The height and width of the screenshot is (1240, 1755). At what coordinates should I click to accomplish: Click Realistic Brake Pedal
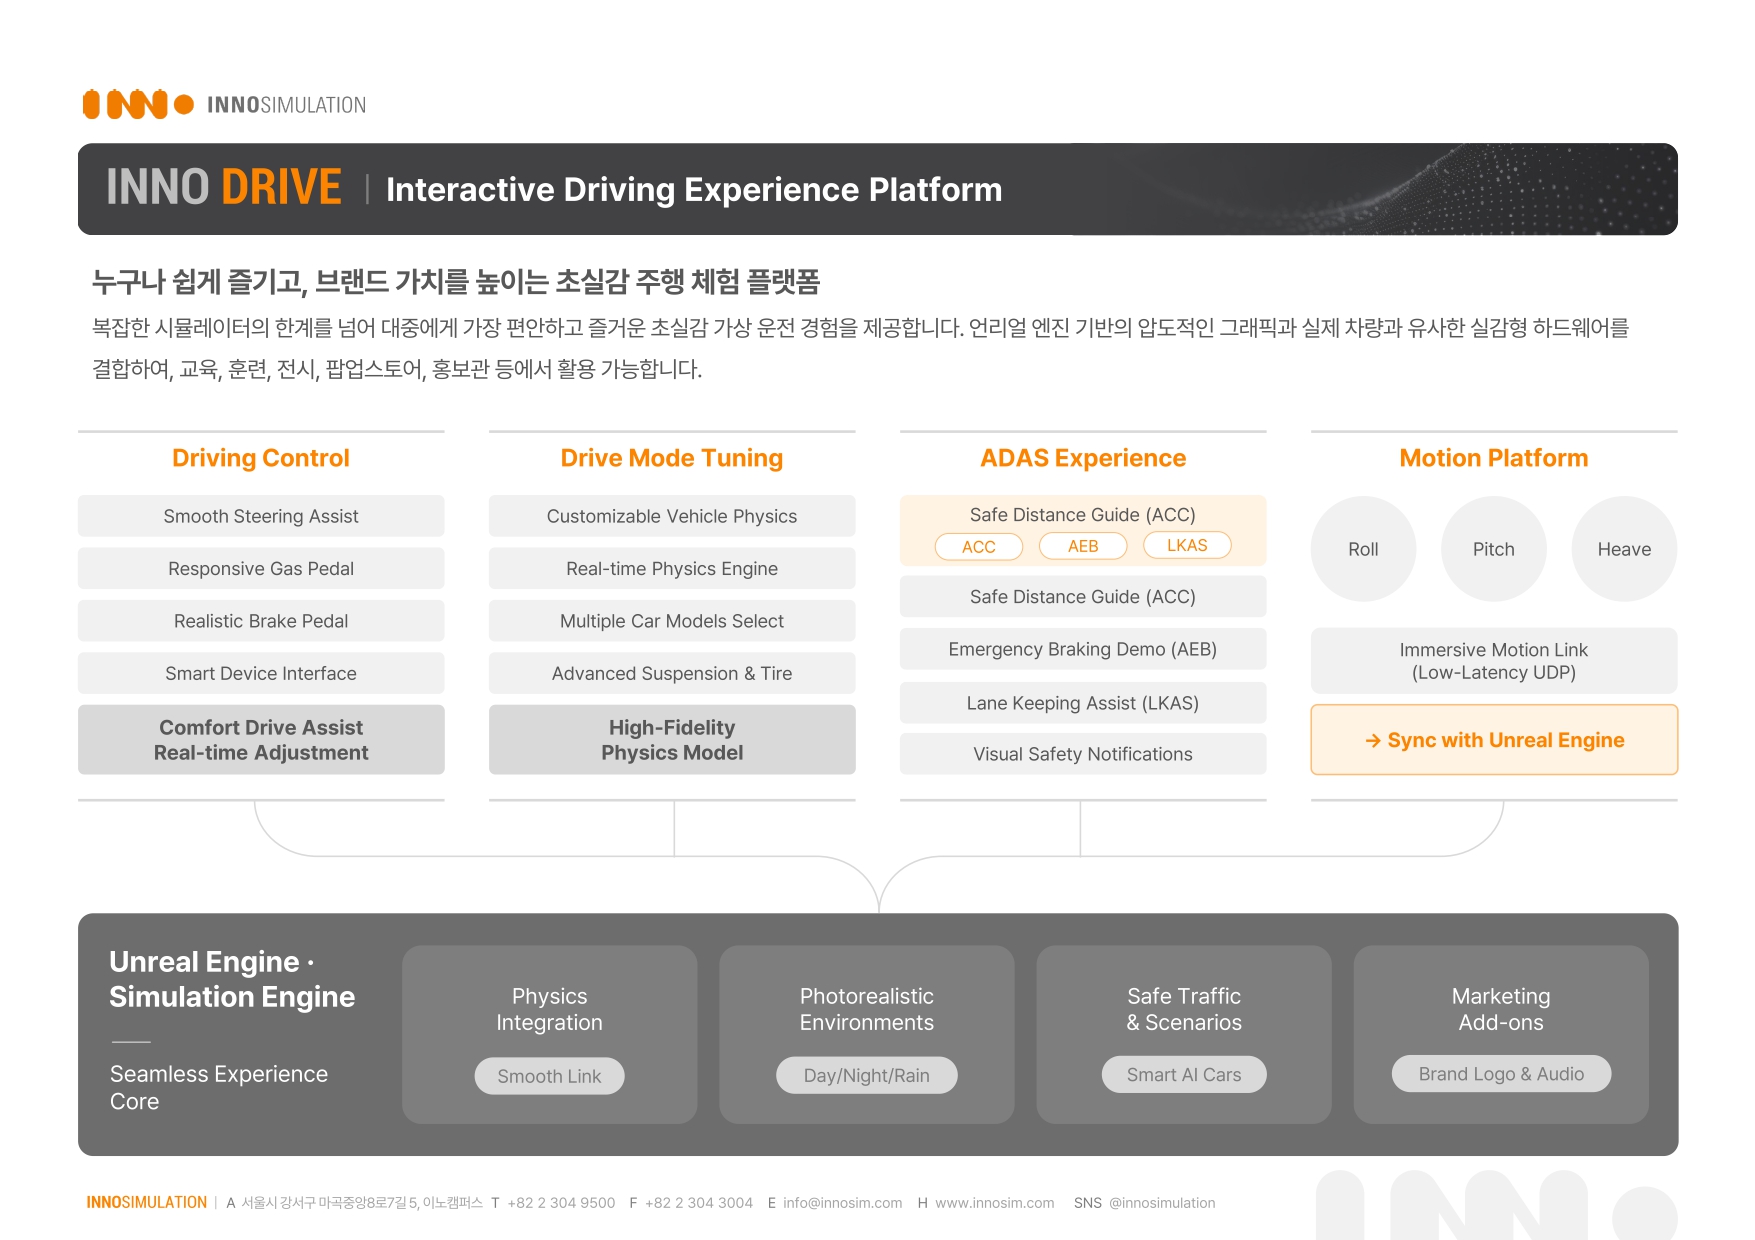point(261,621)
